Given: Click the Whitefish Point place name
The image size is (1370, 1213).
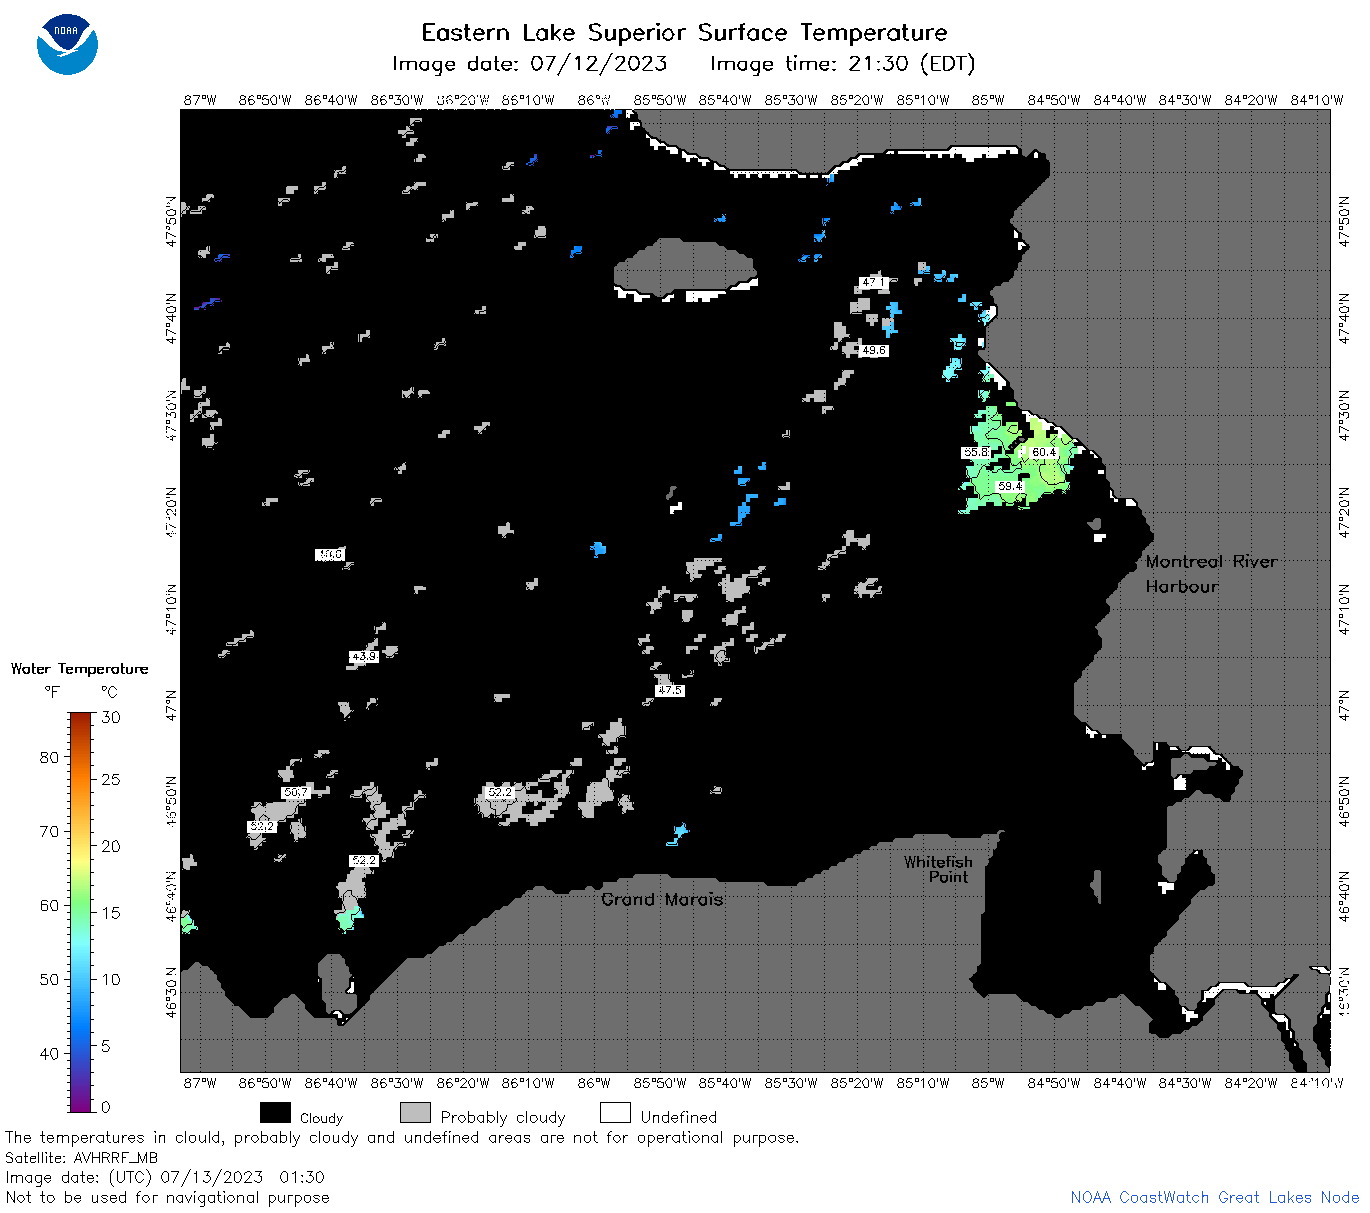Looking at the screenshot, I should pos(938,869).
